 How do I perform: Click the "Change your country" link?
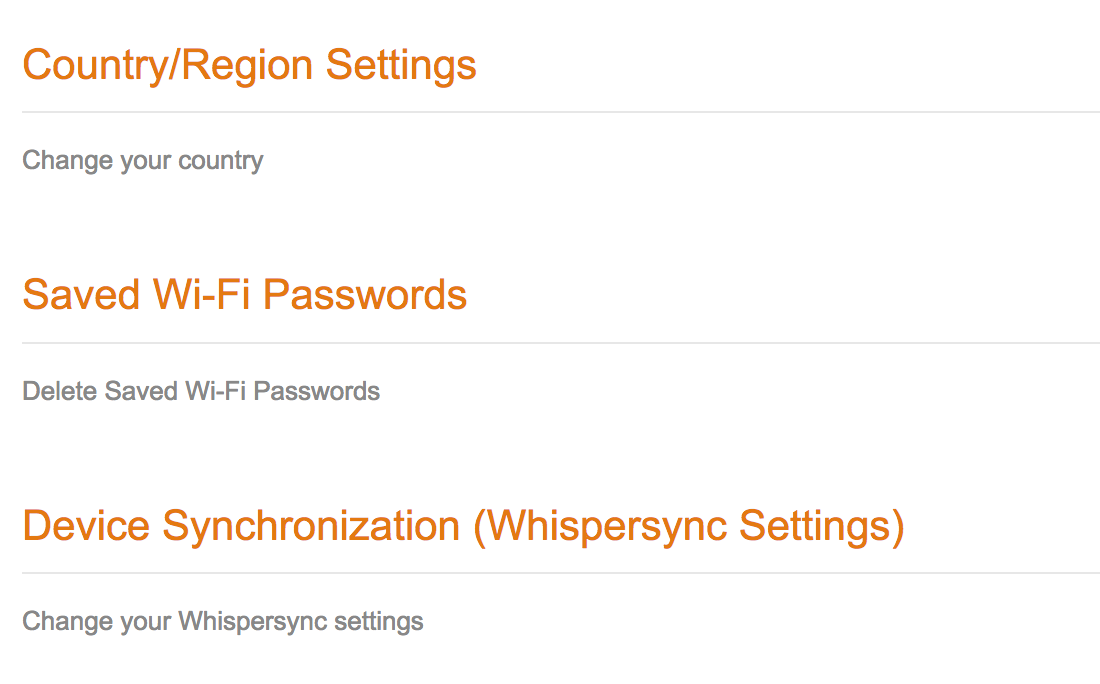pyautogui.click(x=142, y=160)
